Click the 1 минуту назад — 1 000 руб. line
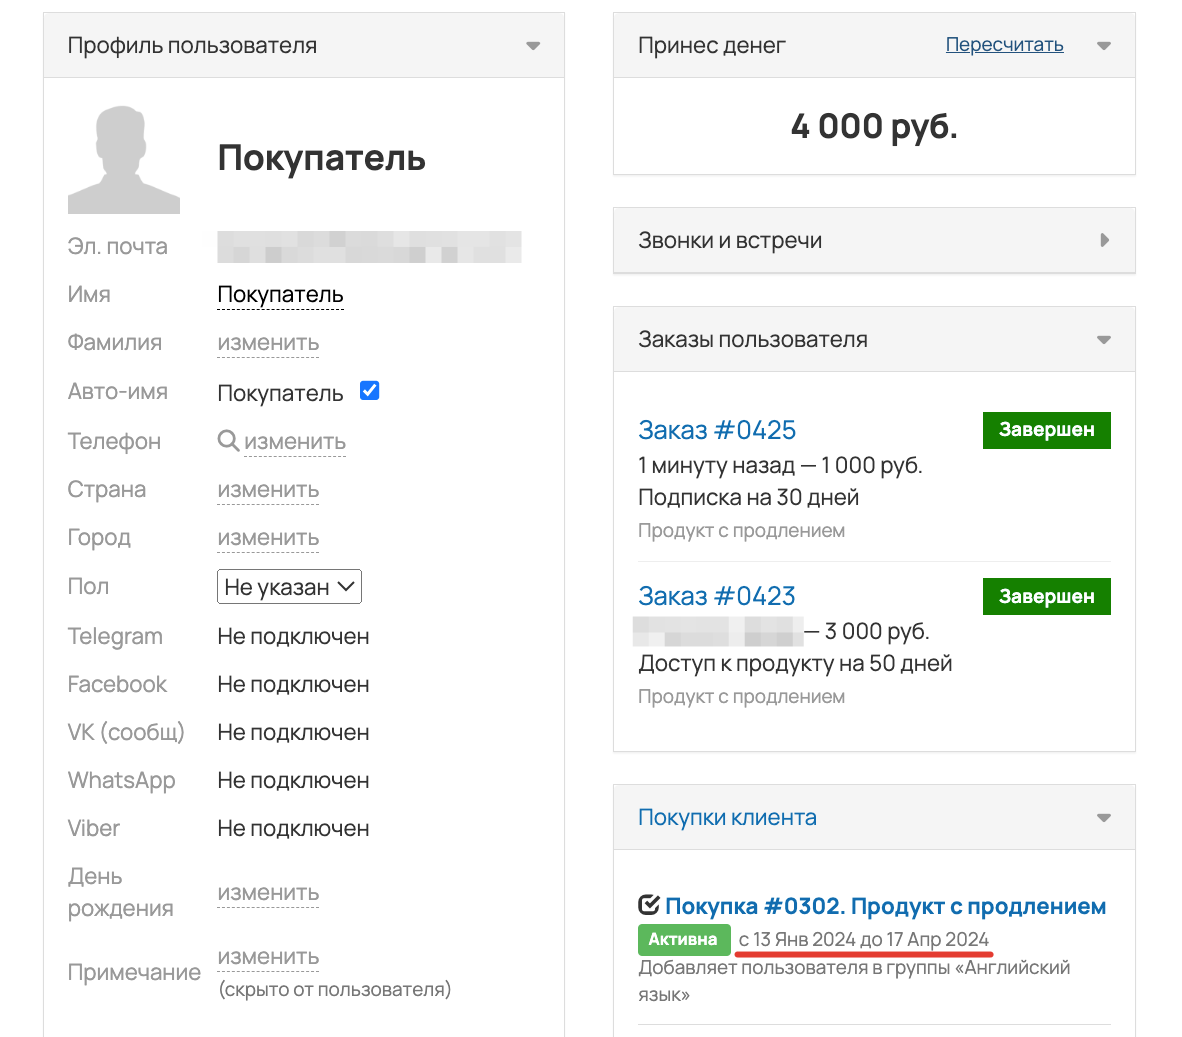Viewport: 1182px width, 1037px height. [x=780, y=465]
